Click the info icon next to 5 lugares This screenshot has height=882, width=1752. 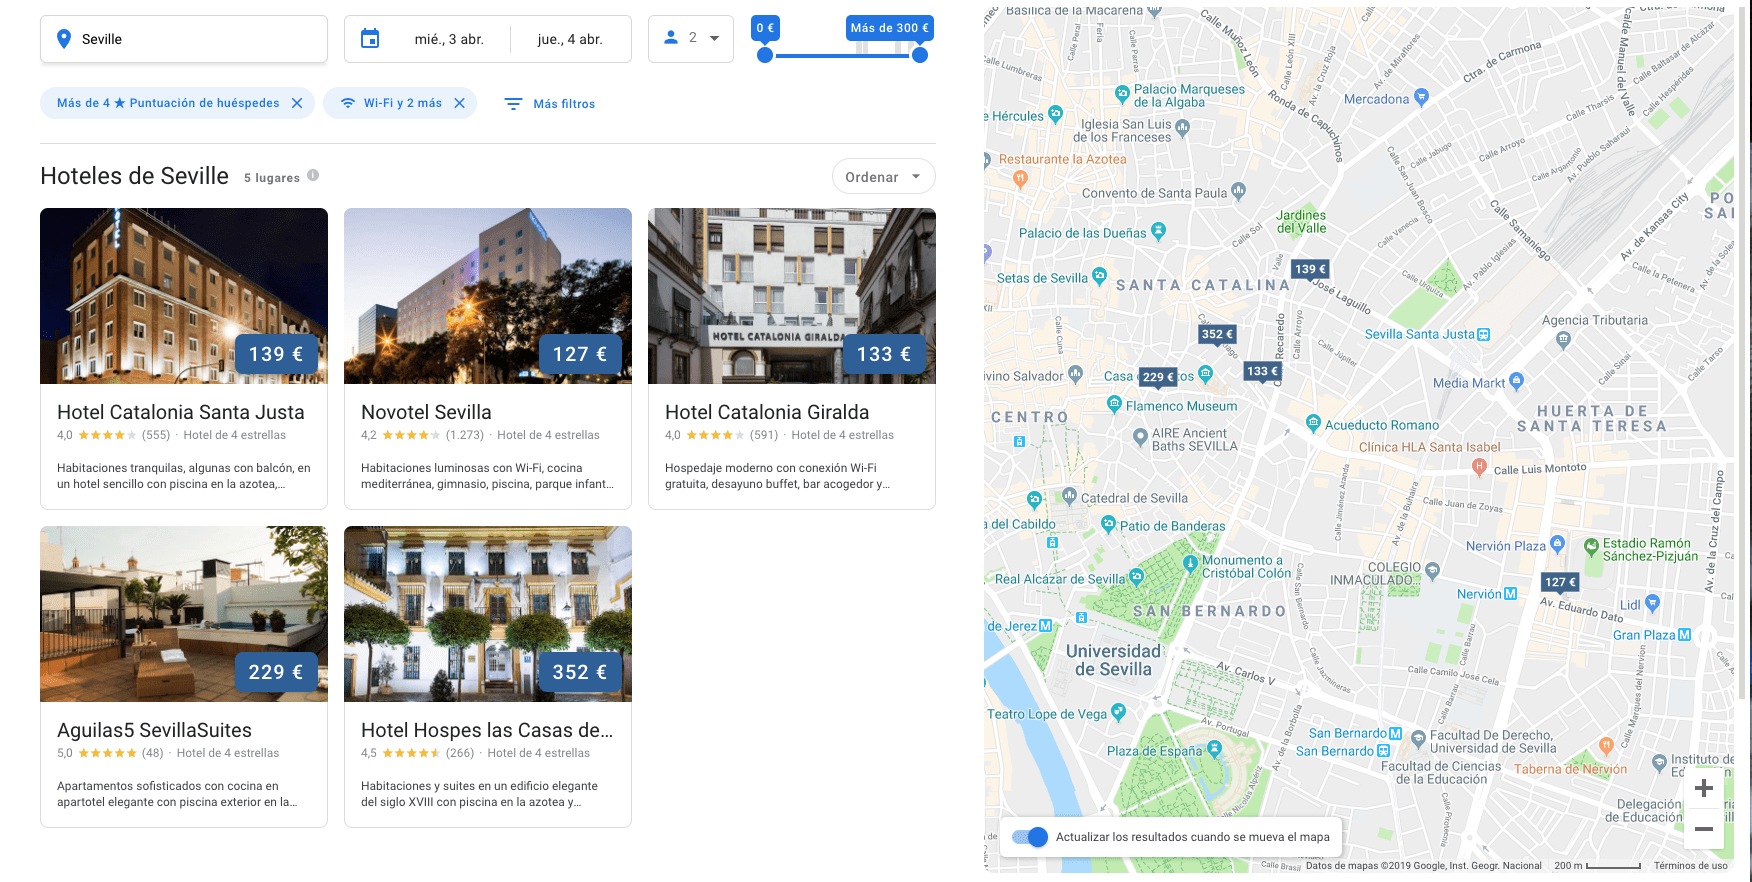[x=313, y=175]
